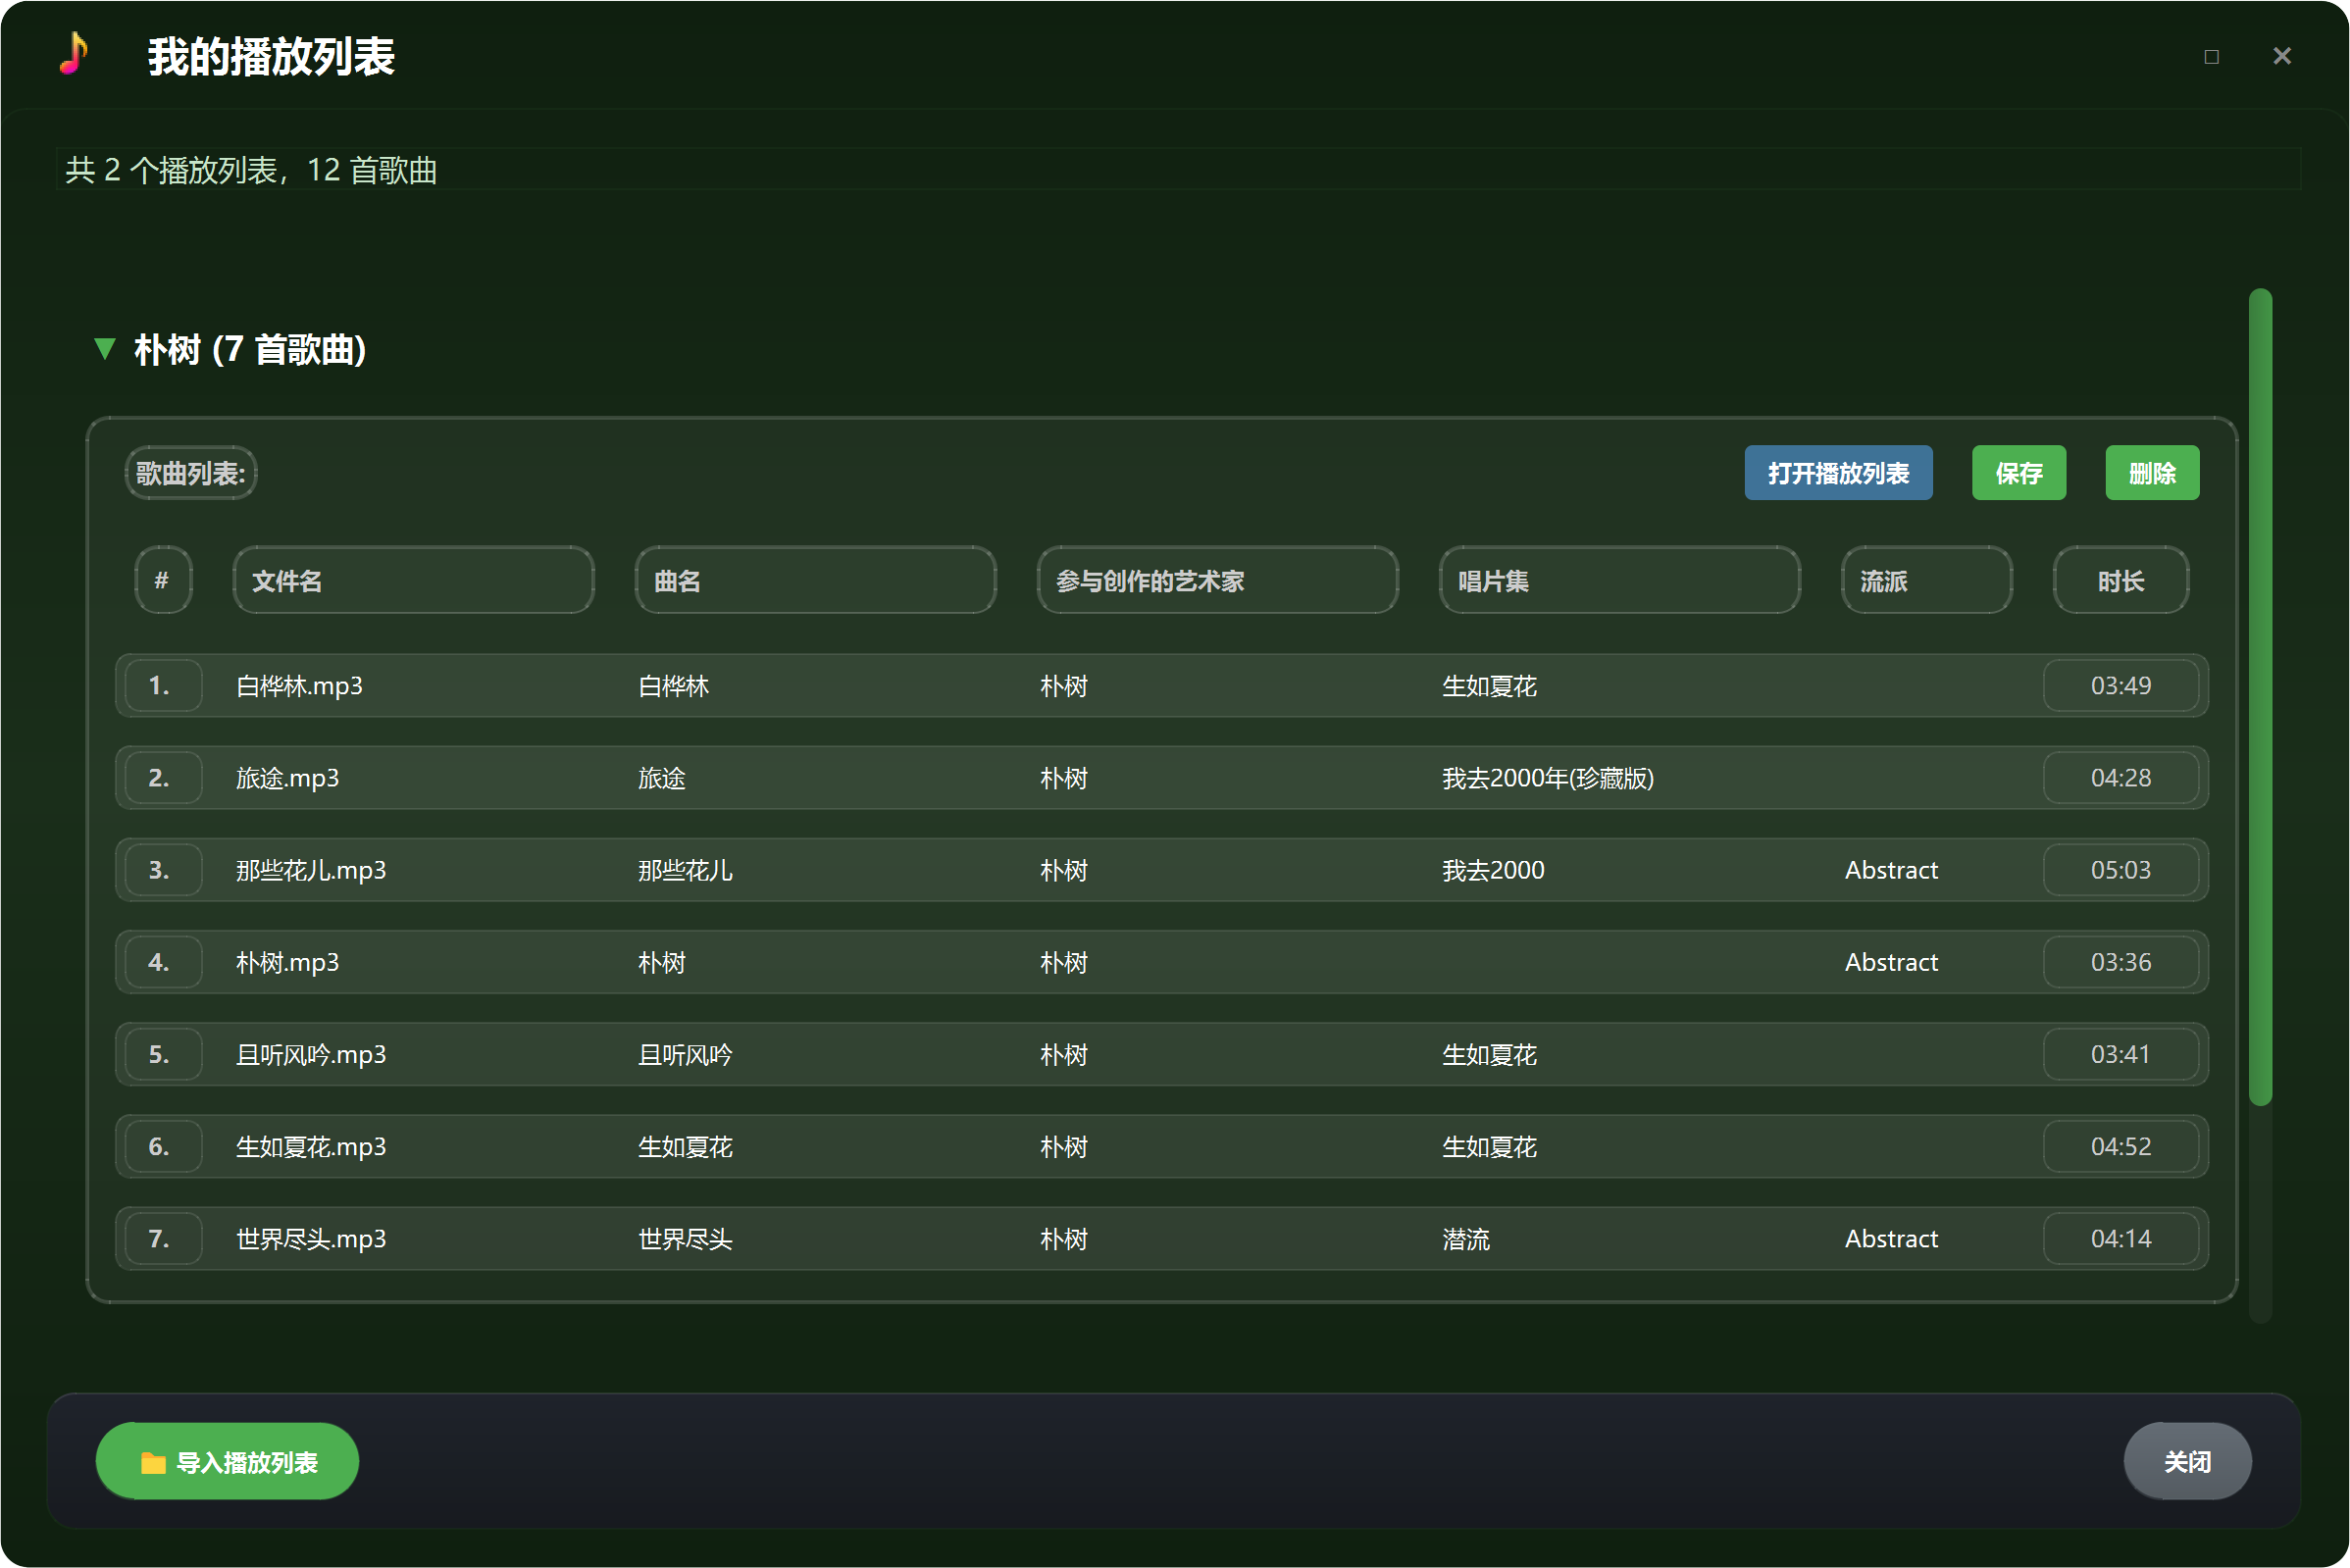Screen dimensions: 2350x1568
Task: Select track 3 那些花儿.mp3
Action: pyautogui.click(x=310, y=870)
